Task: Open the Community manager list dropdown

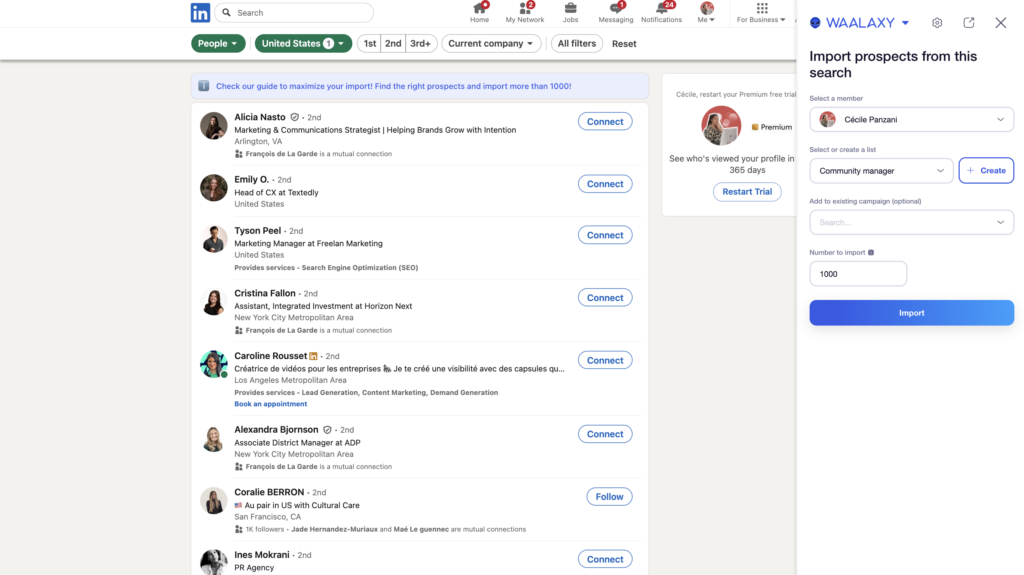Action: (x=882, y=171)
